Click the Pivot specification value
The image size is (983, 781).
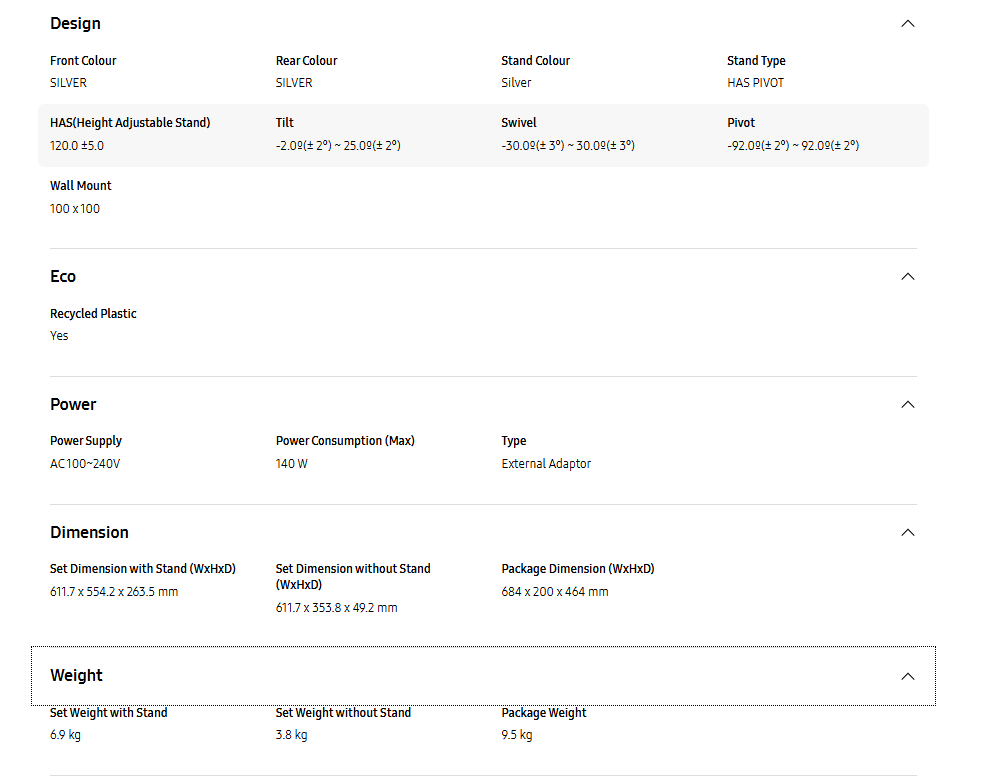792,146
